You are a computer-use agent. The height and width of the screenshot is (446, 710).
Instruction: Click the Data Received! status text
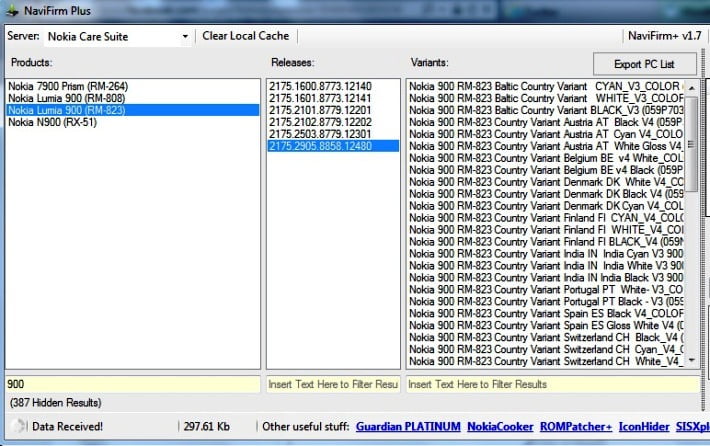click(x=67, y=427)
